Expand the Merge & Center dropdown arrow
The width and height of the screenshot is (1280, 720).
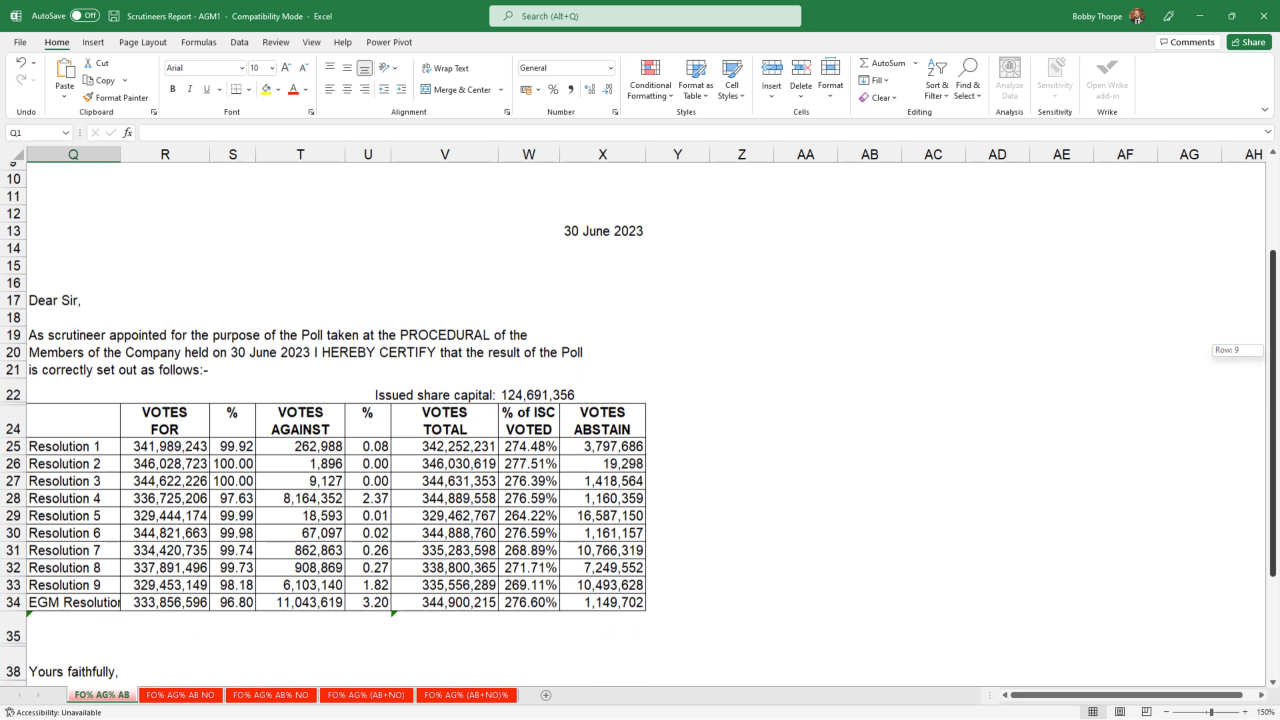point(501,89)
